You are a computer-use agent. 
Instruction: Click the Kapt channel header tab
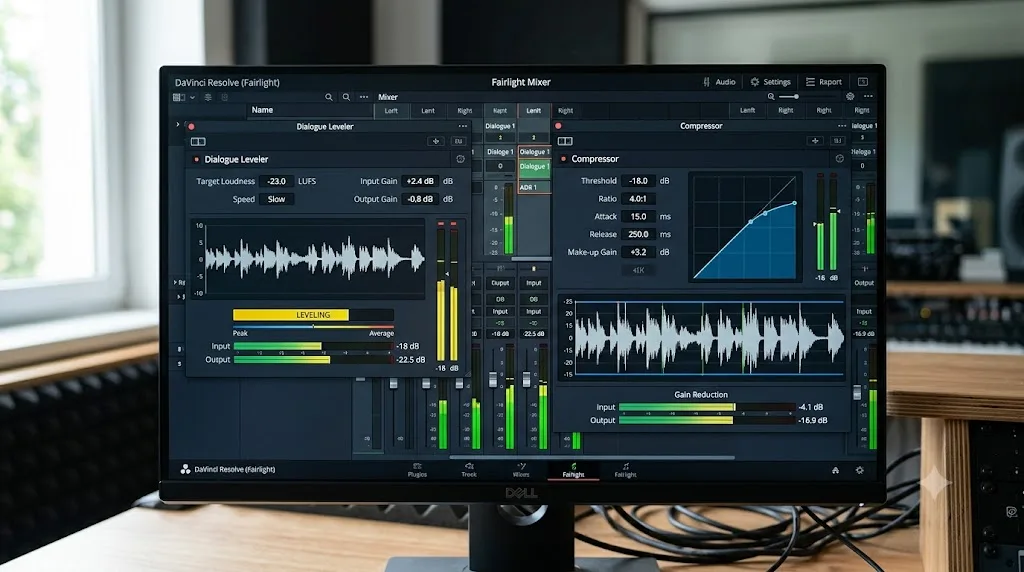click(500, 111)
